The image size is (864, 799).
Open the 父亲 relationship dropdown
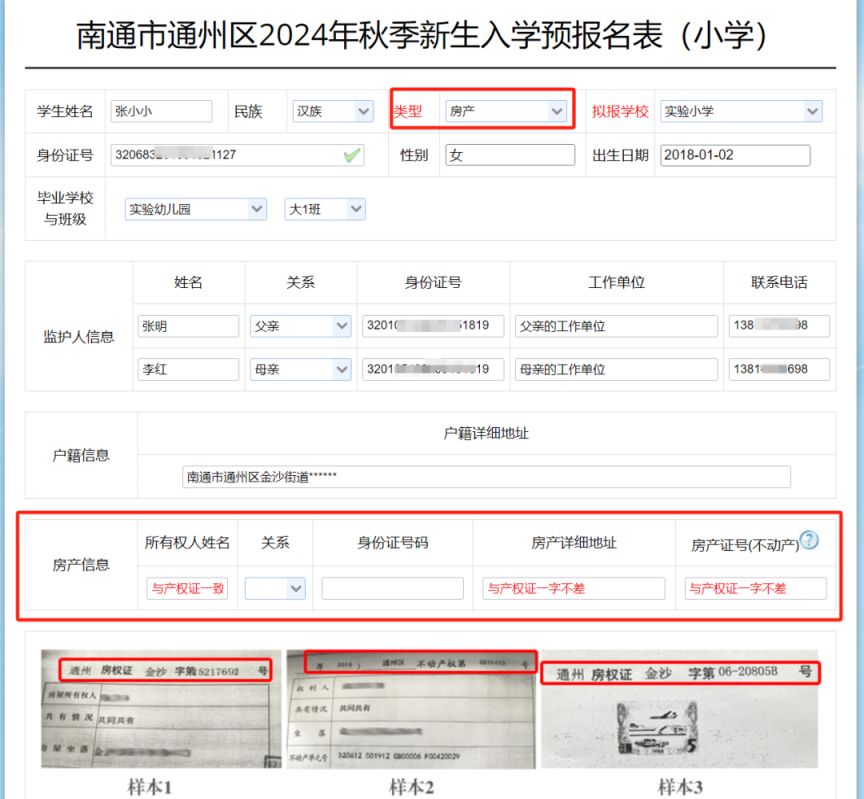pos(300,326)
